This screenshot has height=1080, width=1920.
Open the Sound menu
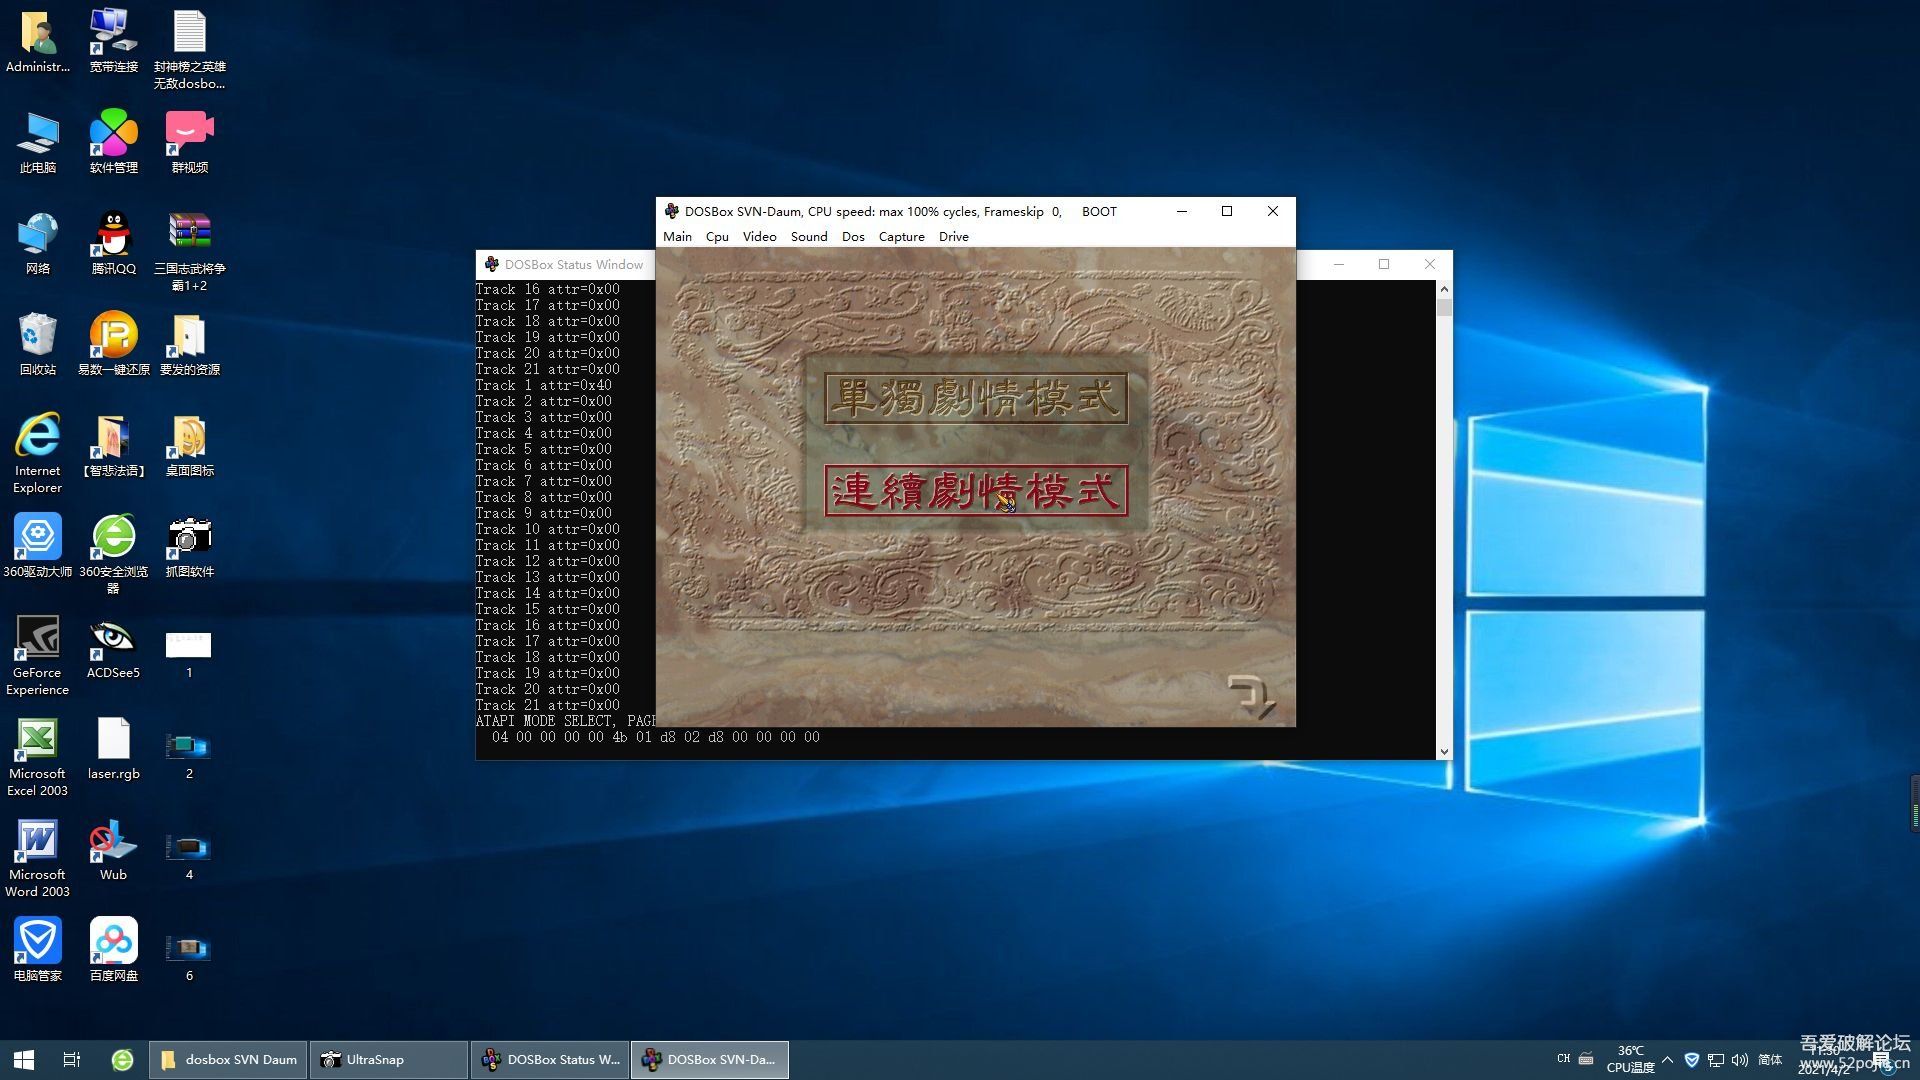808,237
